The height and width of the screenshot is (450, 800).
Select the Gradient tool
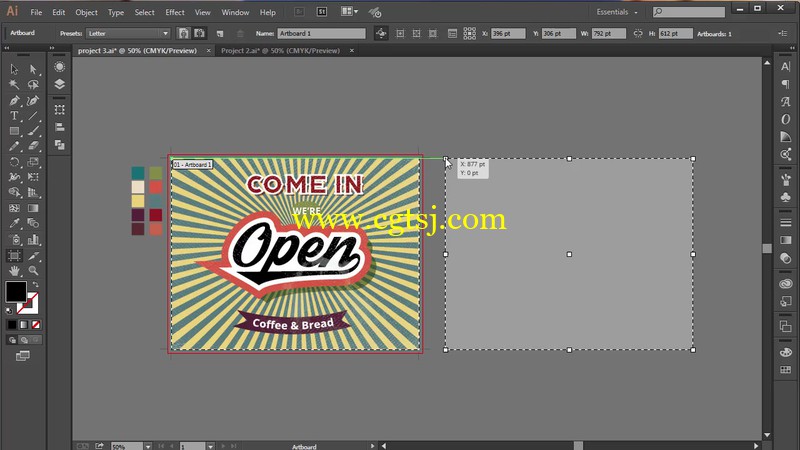pyautogui.click(x=33, y=208)
